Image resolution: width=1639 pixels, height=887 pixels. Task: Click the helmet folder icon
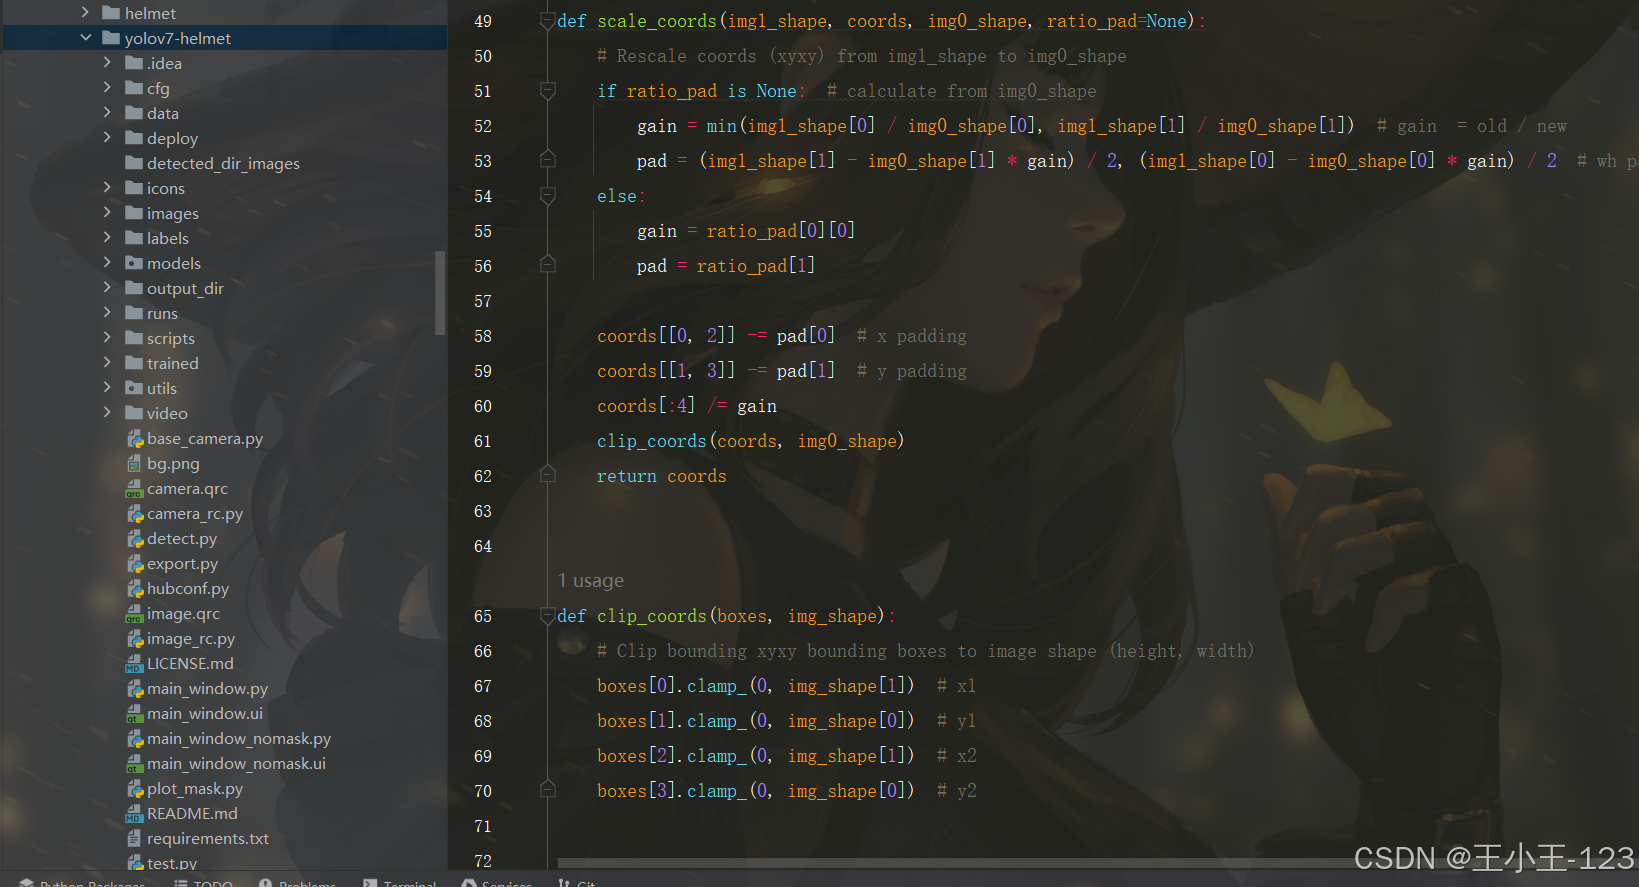click(111, 13)
